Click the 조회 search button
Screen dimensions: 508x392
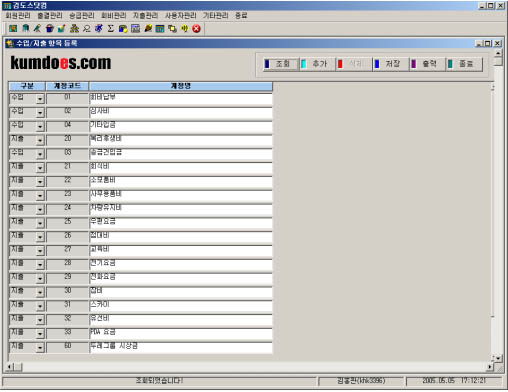pos(280,64)
